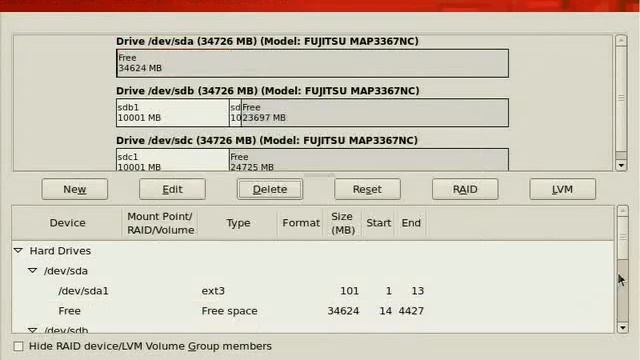Click the Format column header
The width and height of the screenshot is (640, 360).
[301, 223]
